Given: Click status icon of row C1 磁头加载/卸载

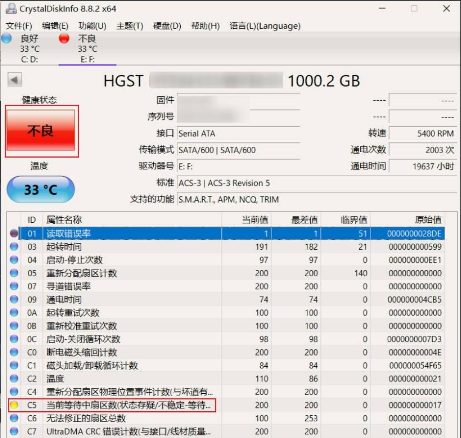Looking at the screenshot, I should (14, 365).
